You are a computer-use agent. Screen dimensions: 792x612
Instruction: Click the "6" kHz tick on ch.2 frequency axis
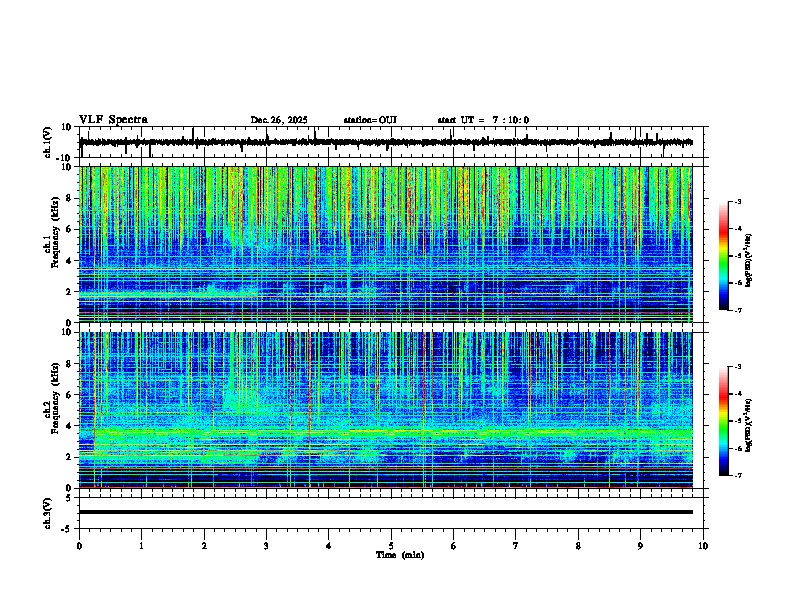[x=69, y=395]
